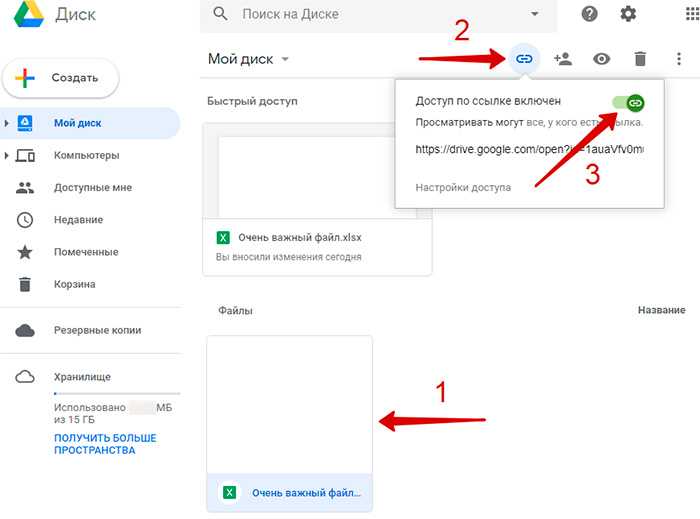Image resolution: width=700 pixels, height=519 pixels.
Task: Select Очень важный файл tile in Файлы
Action: pyautogui.click(x=289, y=424)
